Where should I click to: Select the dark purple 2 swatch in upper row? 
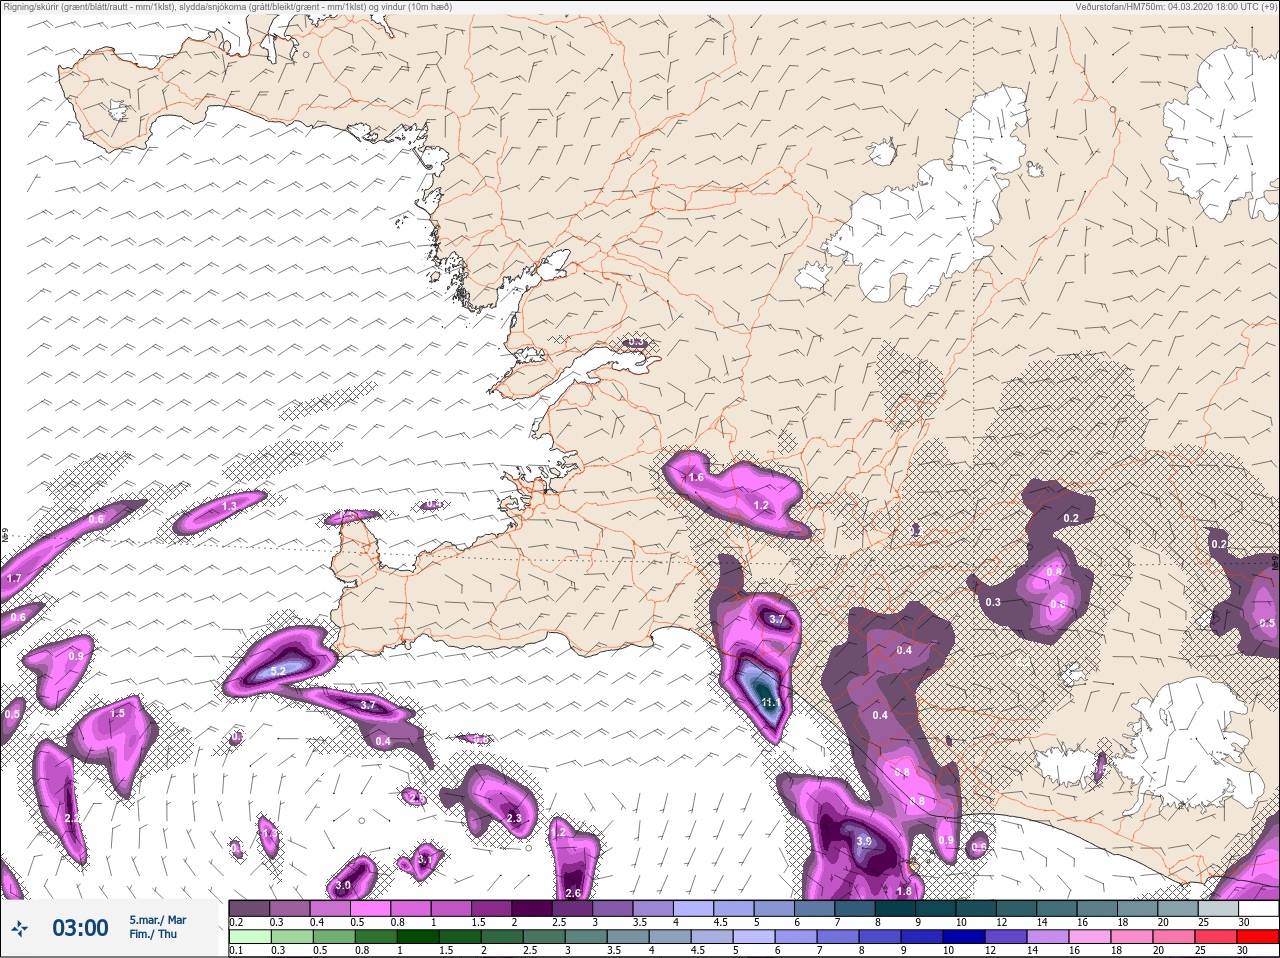532,908
